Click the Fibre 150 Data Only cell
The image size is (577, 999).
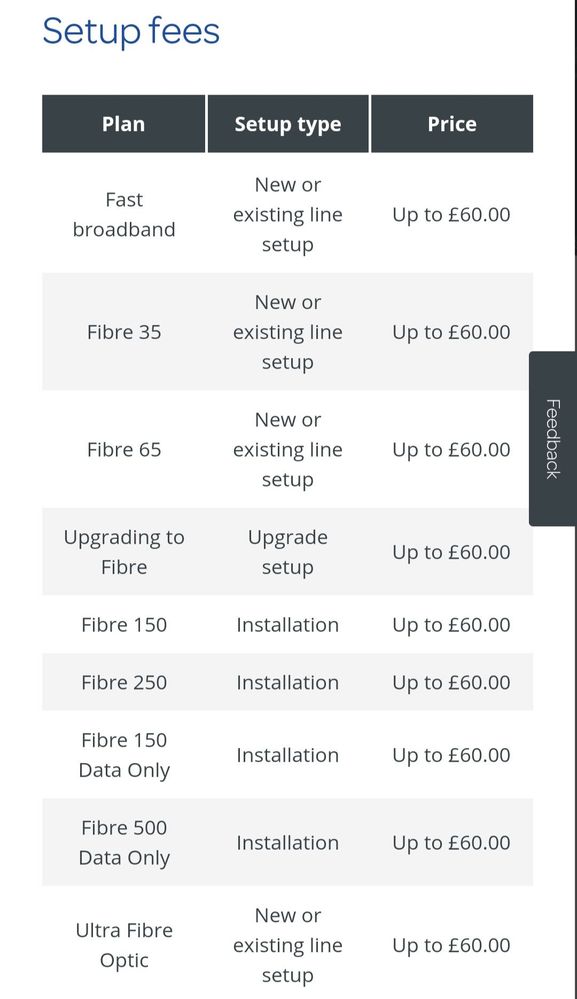tap(124, 755)
